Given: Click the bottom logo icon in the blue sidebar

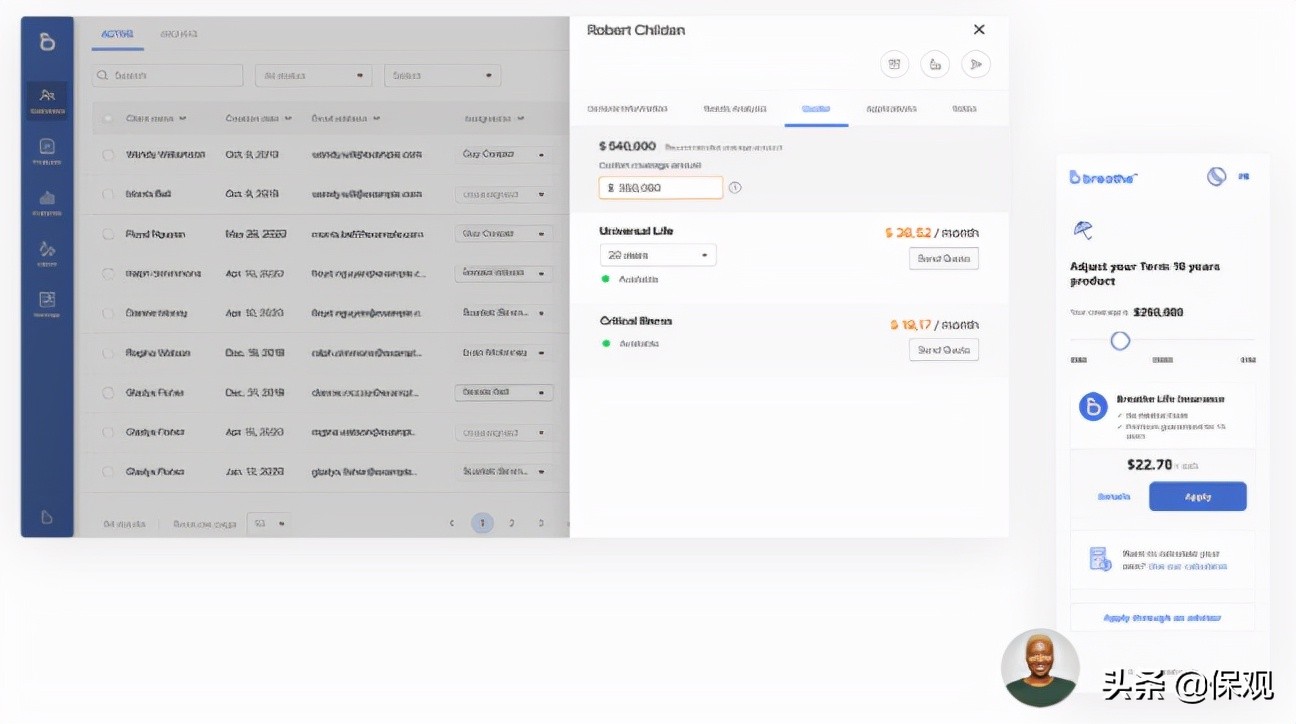Looking at the screenshot, I should (47, 517).
